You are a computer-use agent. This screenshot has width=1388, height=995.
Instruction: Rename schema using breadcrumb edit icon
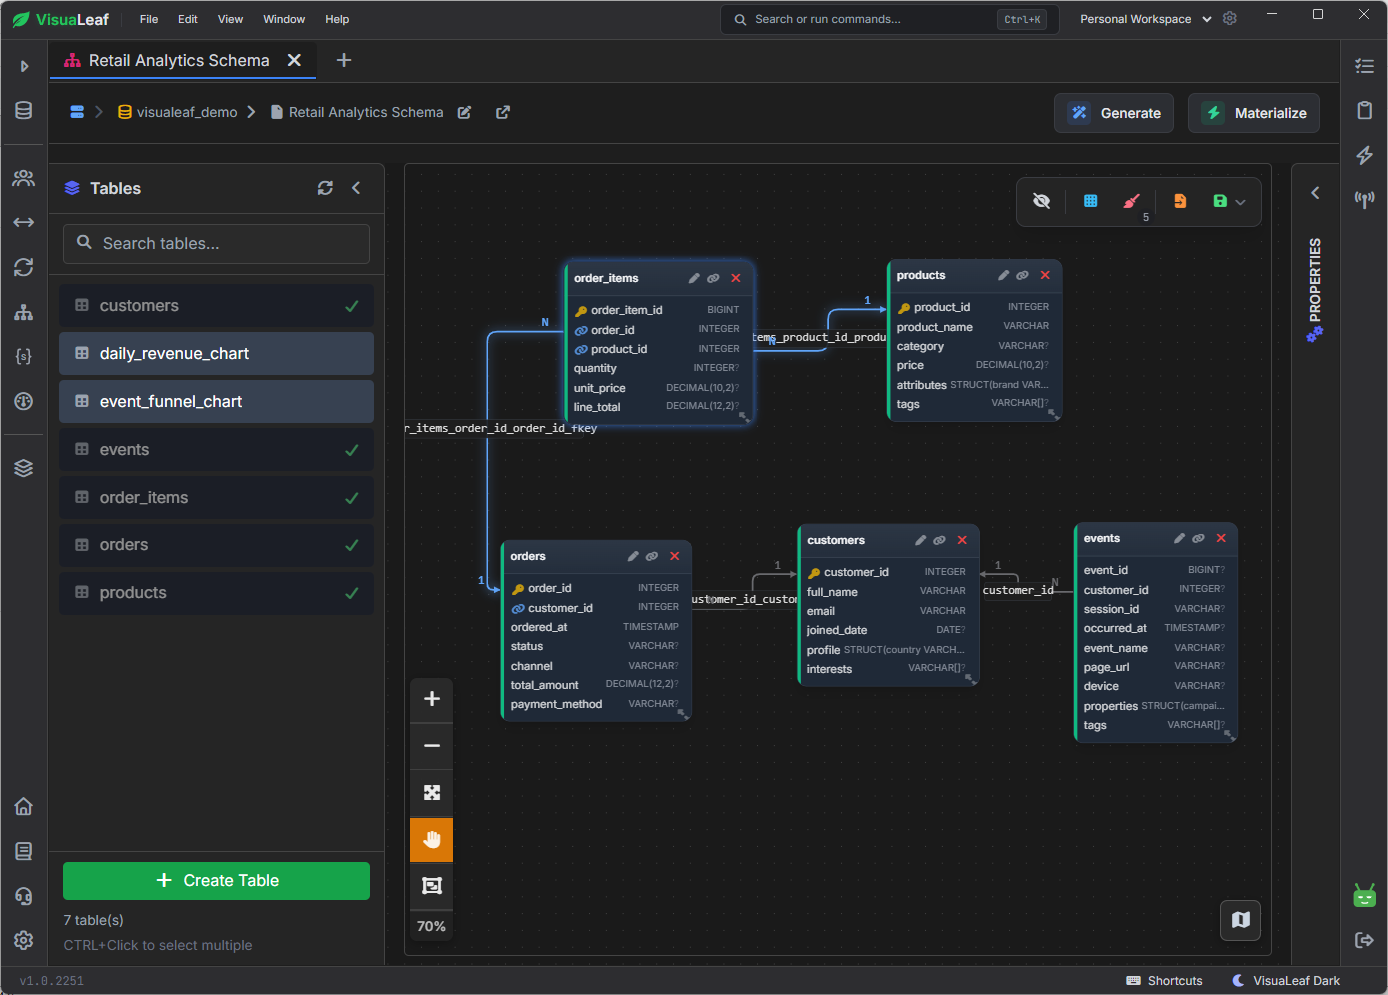[x=464, y=112]
